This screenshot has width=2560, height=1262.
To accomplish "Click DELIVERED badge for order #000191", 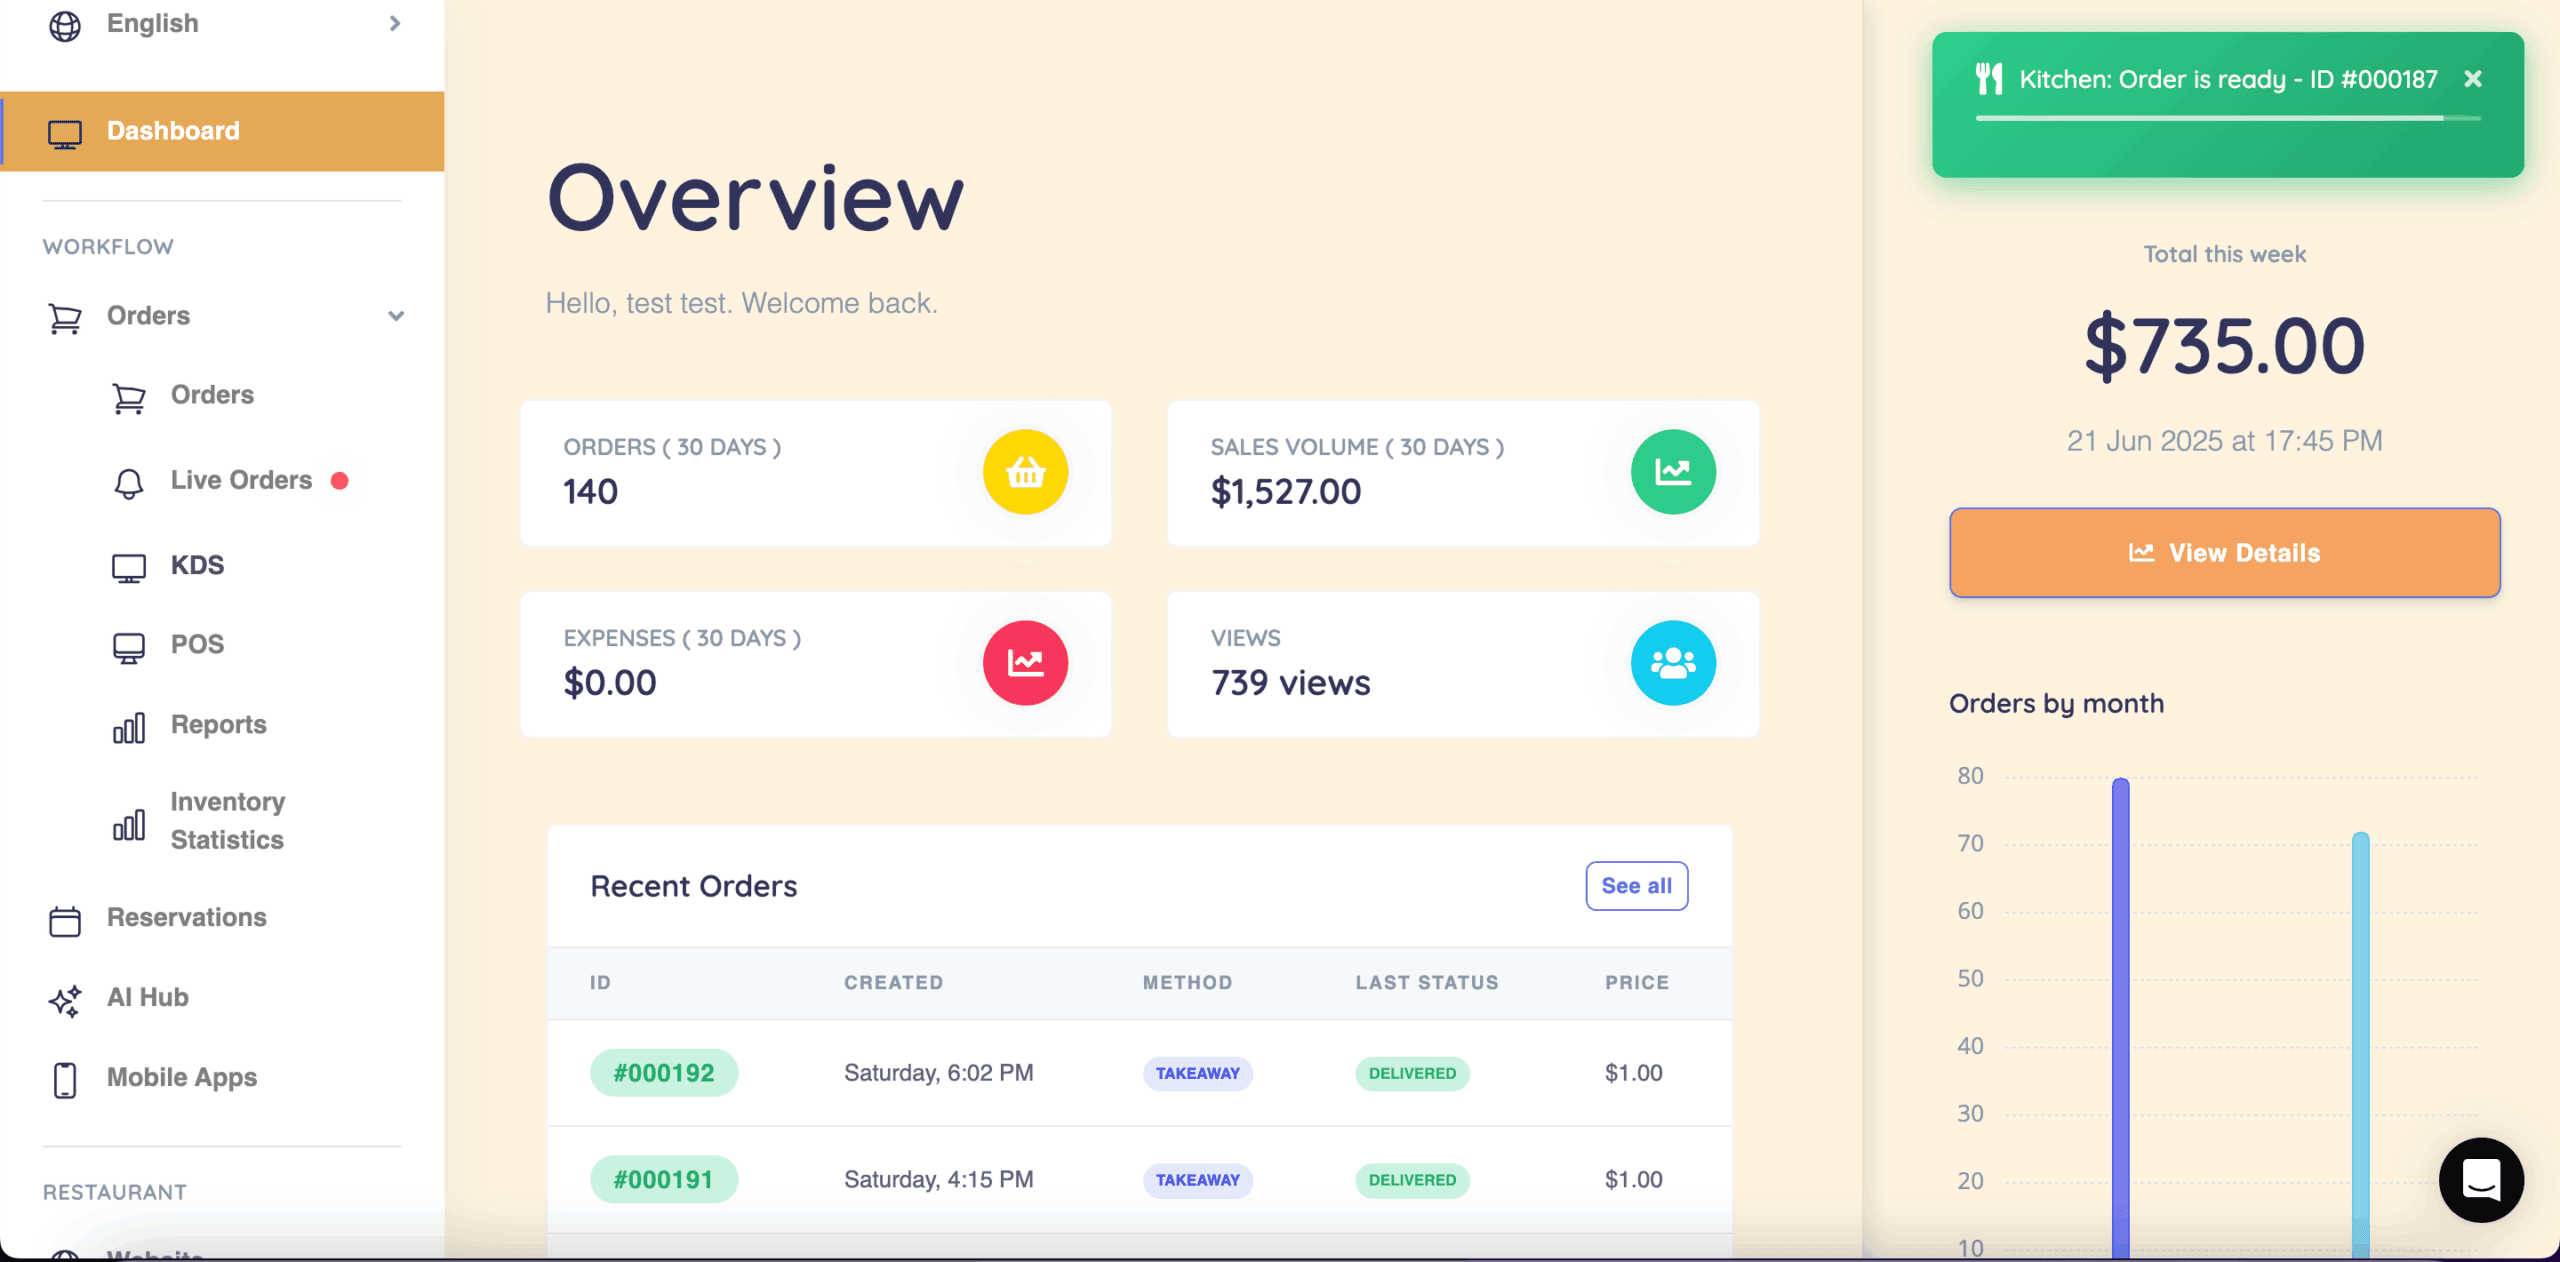I will point(1412,1180).
